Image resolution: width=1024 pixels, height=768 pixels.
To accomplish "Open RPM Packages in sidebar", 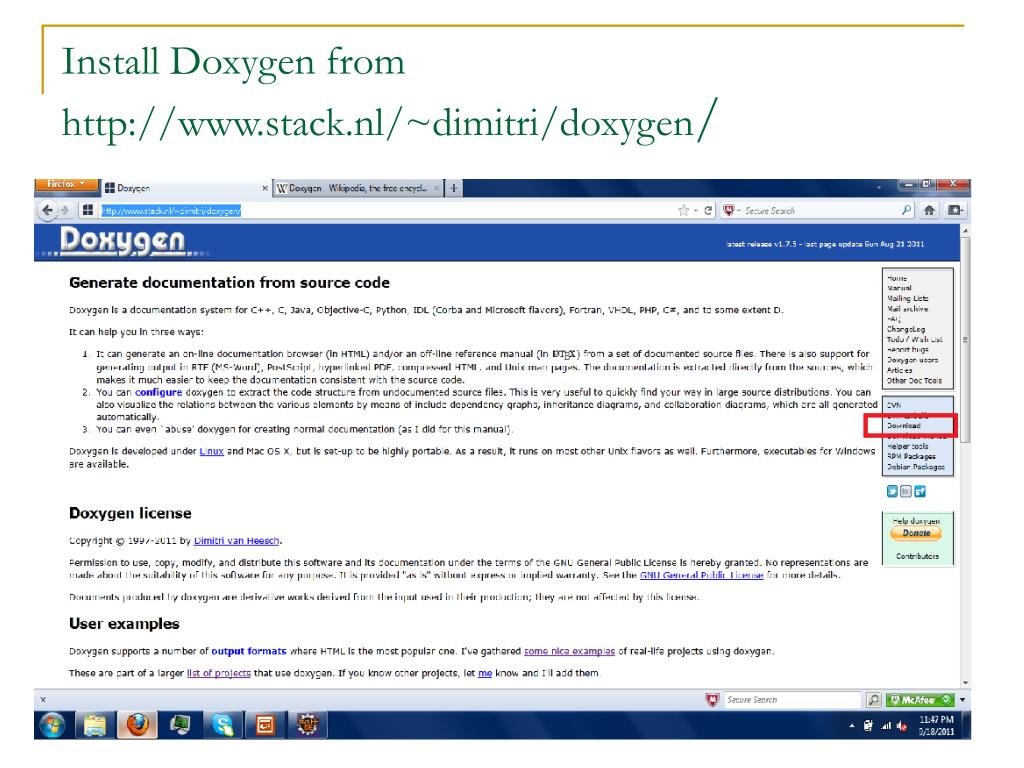I will [x=911, y=456].
